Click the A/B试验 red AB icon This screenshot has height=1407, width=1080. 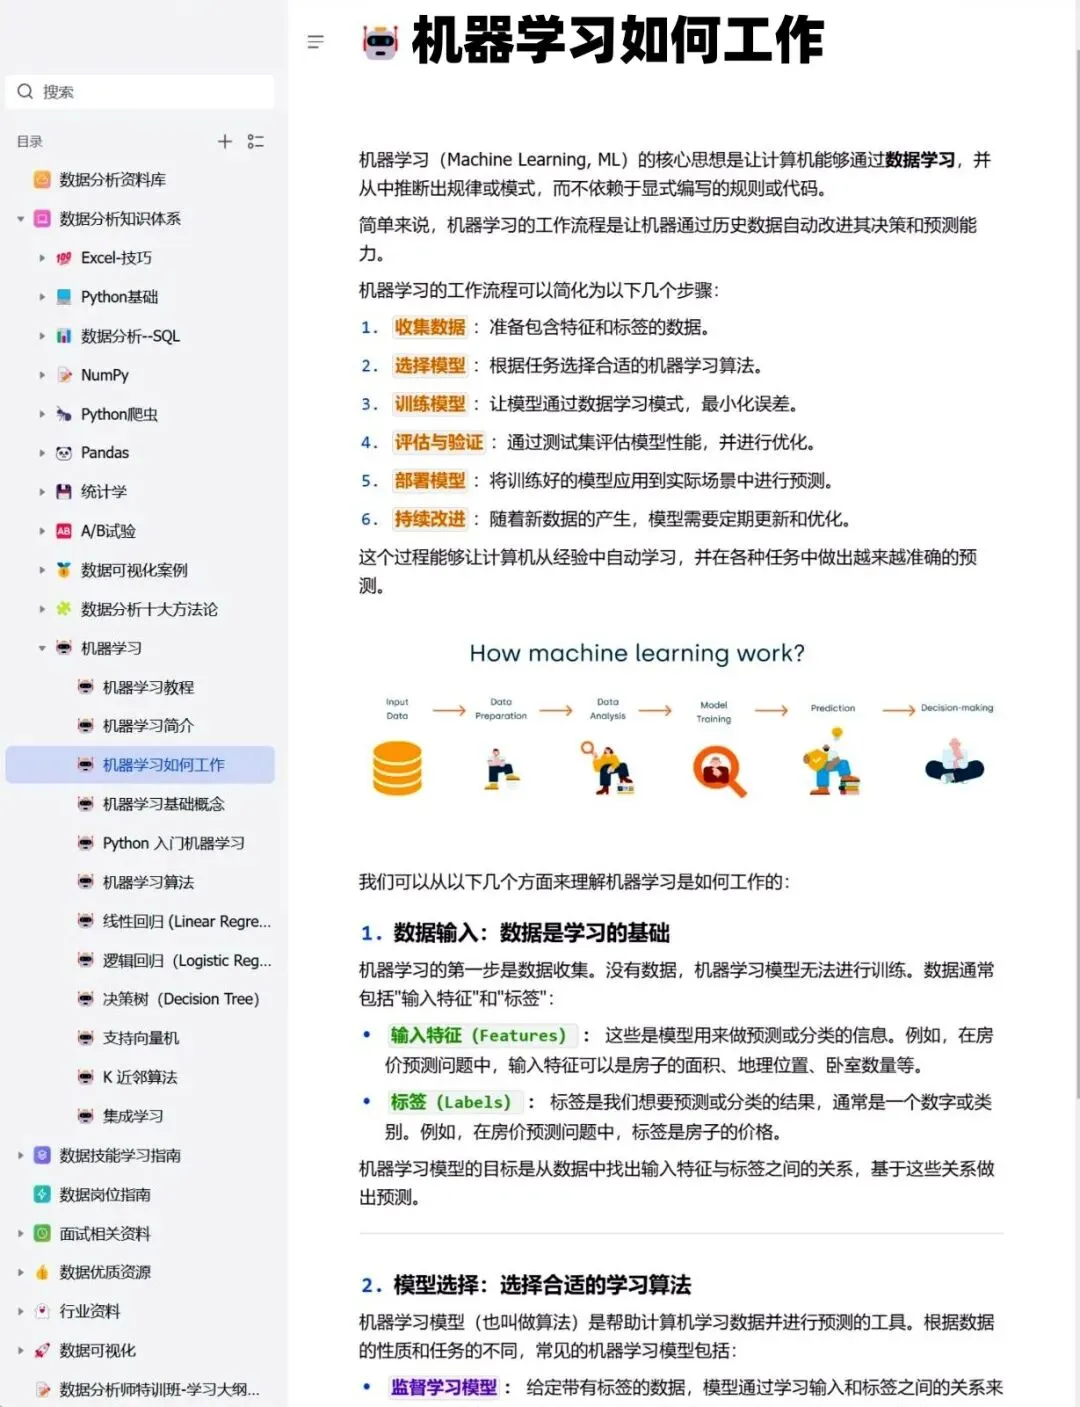64,531
